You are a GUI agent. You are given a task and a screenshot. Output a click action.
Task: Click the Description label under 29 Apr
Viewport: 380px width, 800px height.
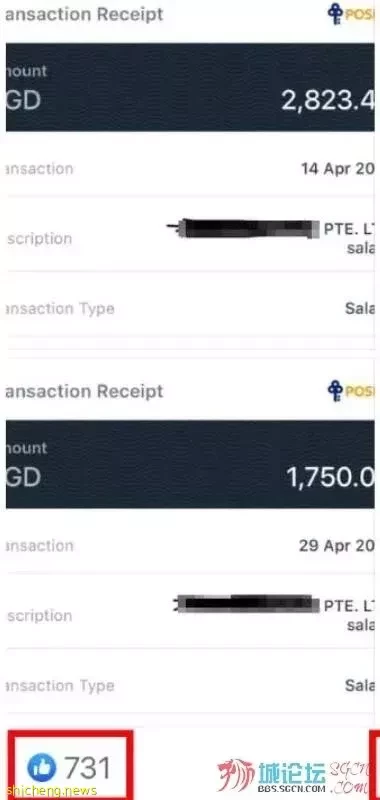coord(39,616)
